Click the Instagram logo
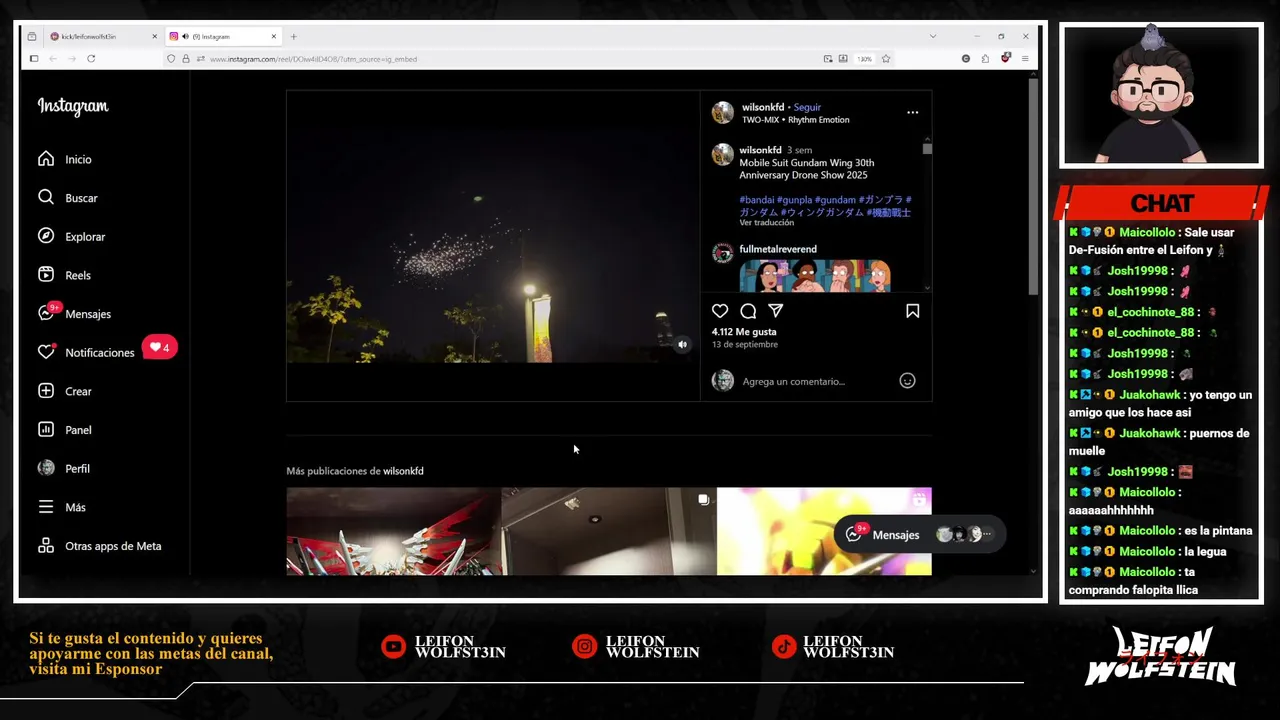 tap(73, 106)
